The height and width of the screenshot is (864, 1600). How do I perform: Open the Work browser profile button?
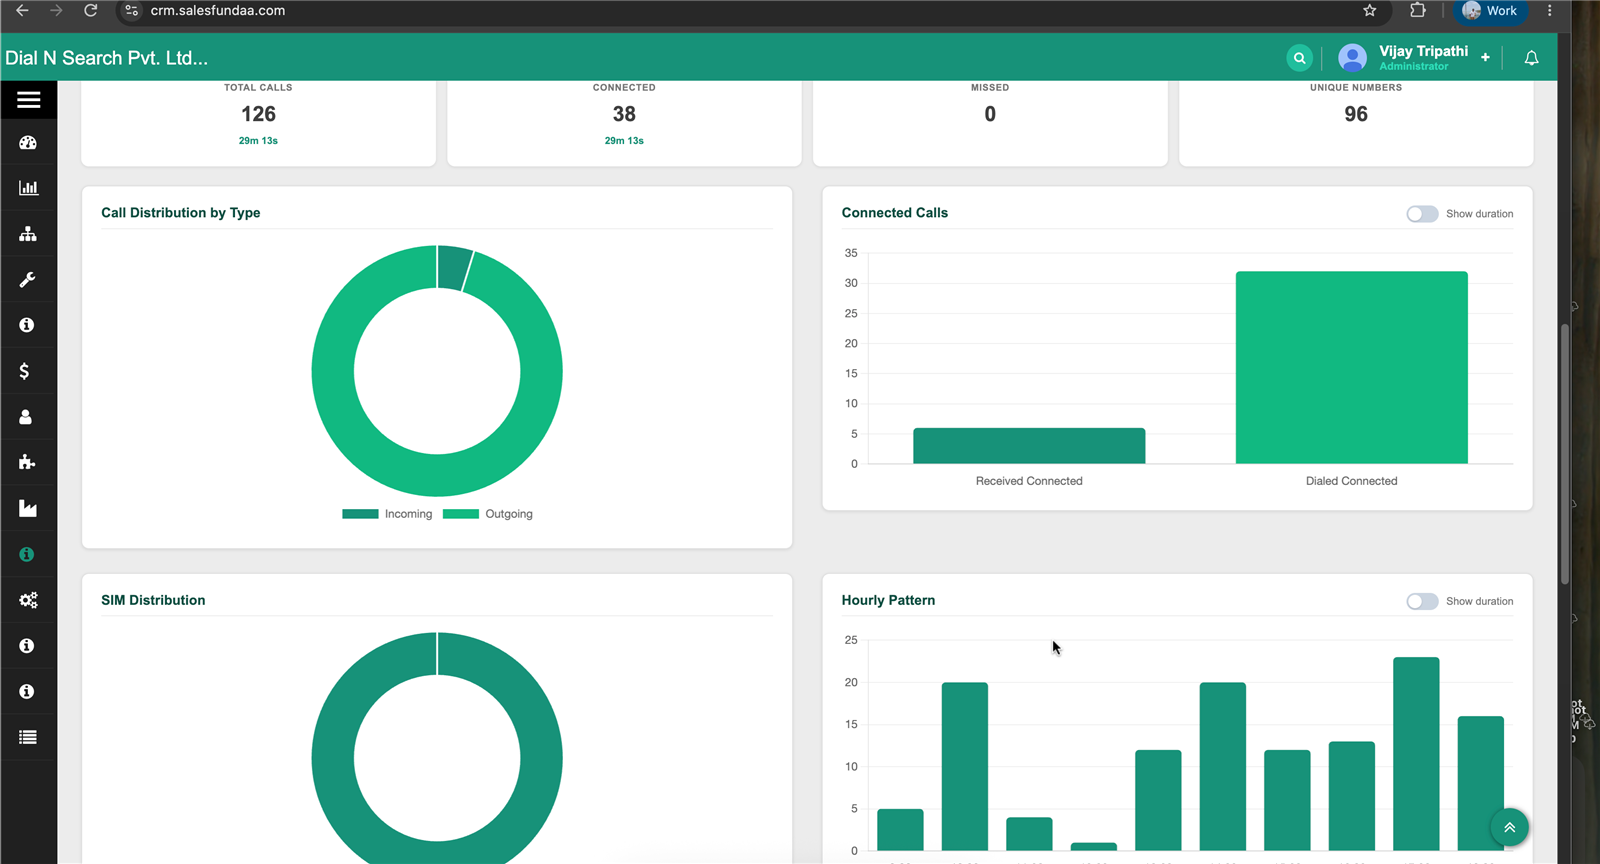(x=1489, y=10)
